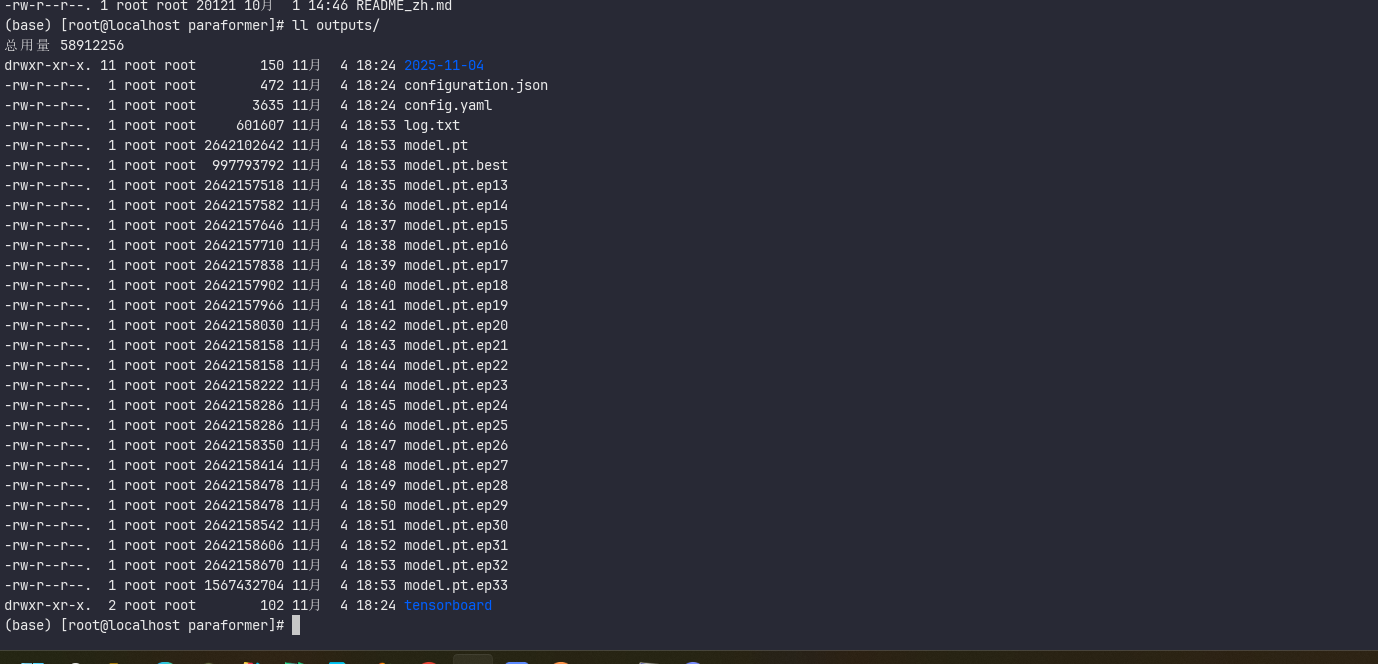Click the file size 601607
The image size is (1378, 664).
(x=260, y=126)
